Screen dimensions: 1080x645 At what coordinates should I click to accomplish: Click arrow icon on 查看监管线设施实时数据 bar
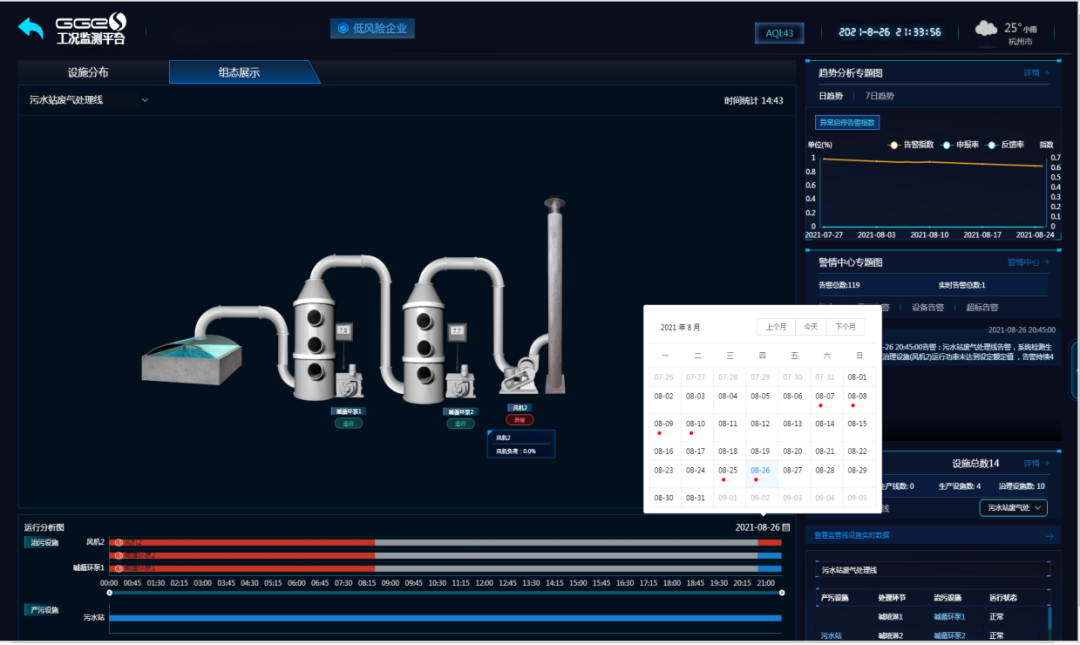tap(1047, 536)
